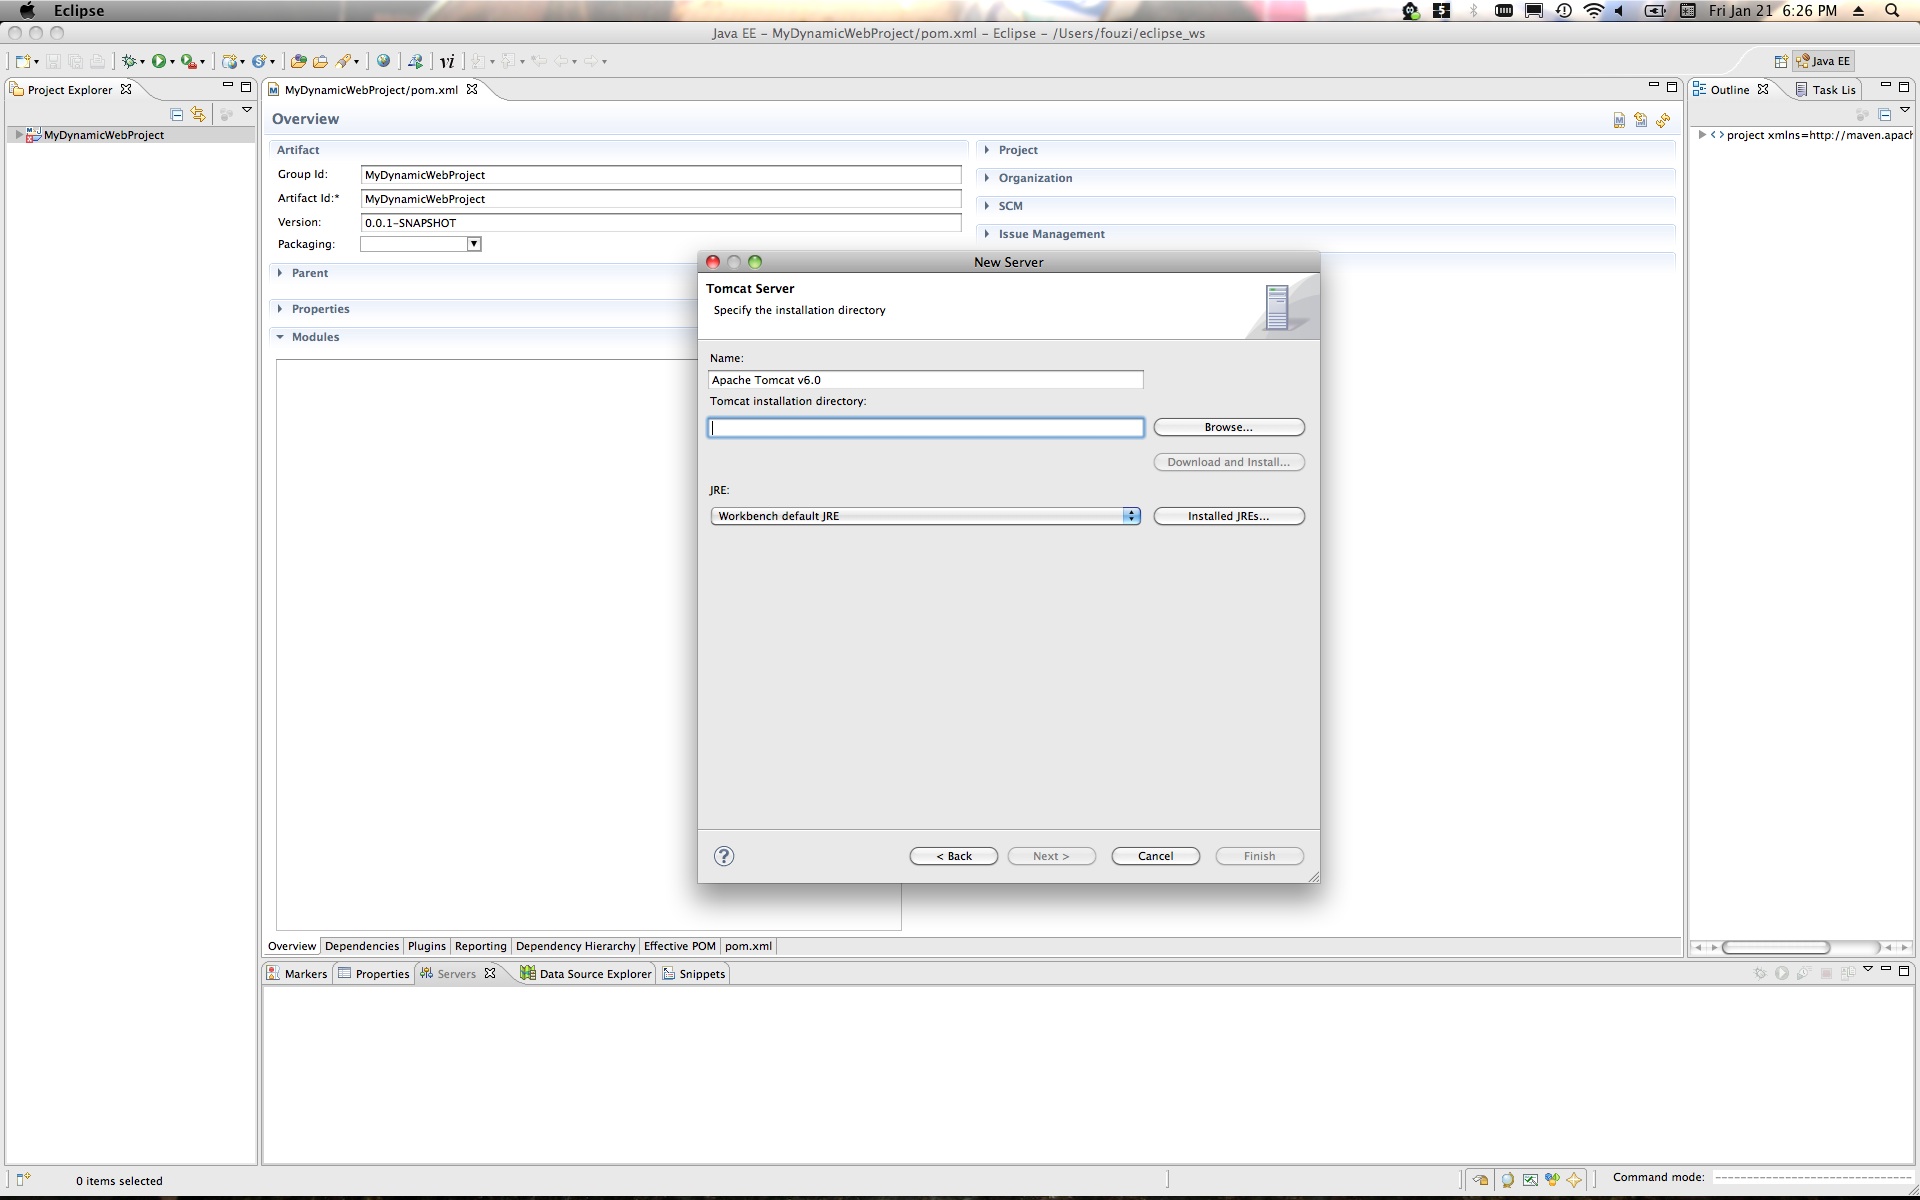
Task: Open the Data Source Explorer tab
Action: [586, 974]
